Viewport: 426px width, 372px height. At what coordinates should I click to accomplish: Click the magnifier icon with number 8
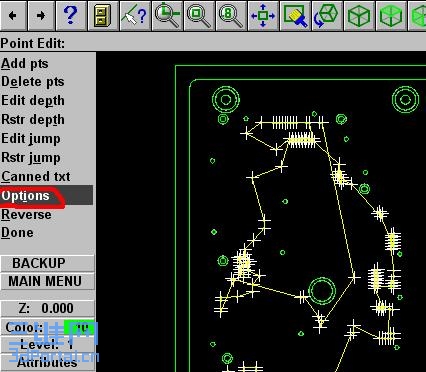click(x=231, y=15)
